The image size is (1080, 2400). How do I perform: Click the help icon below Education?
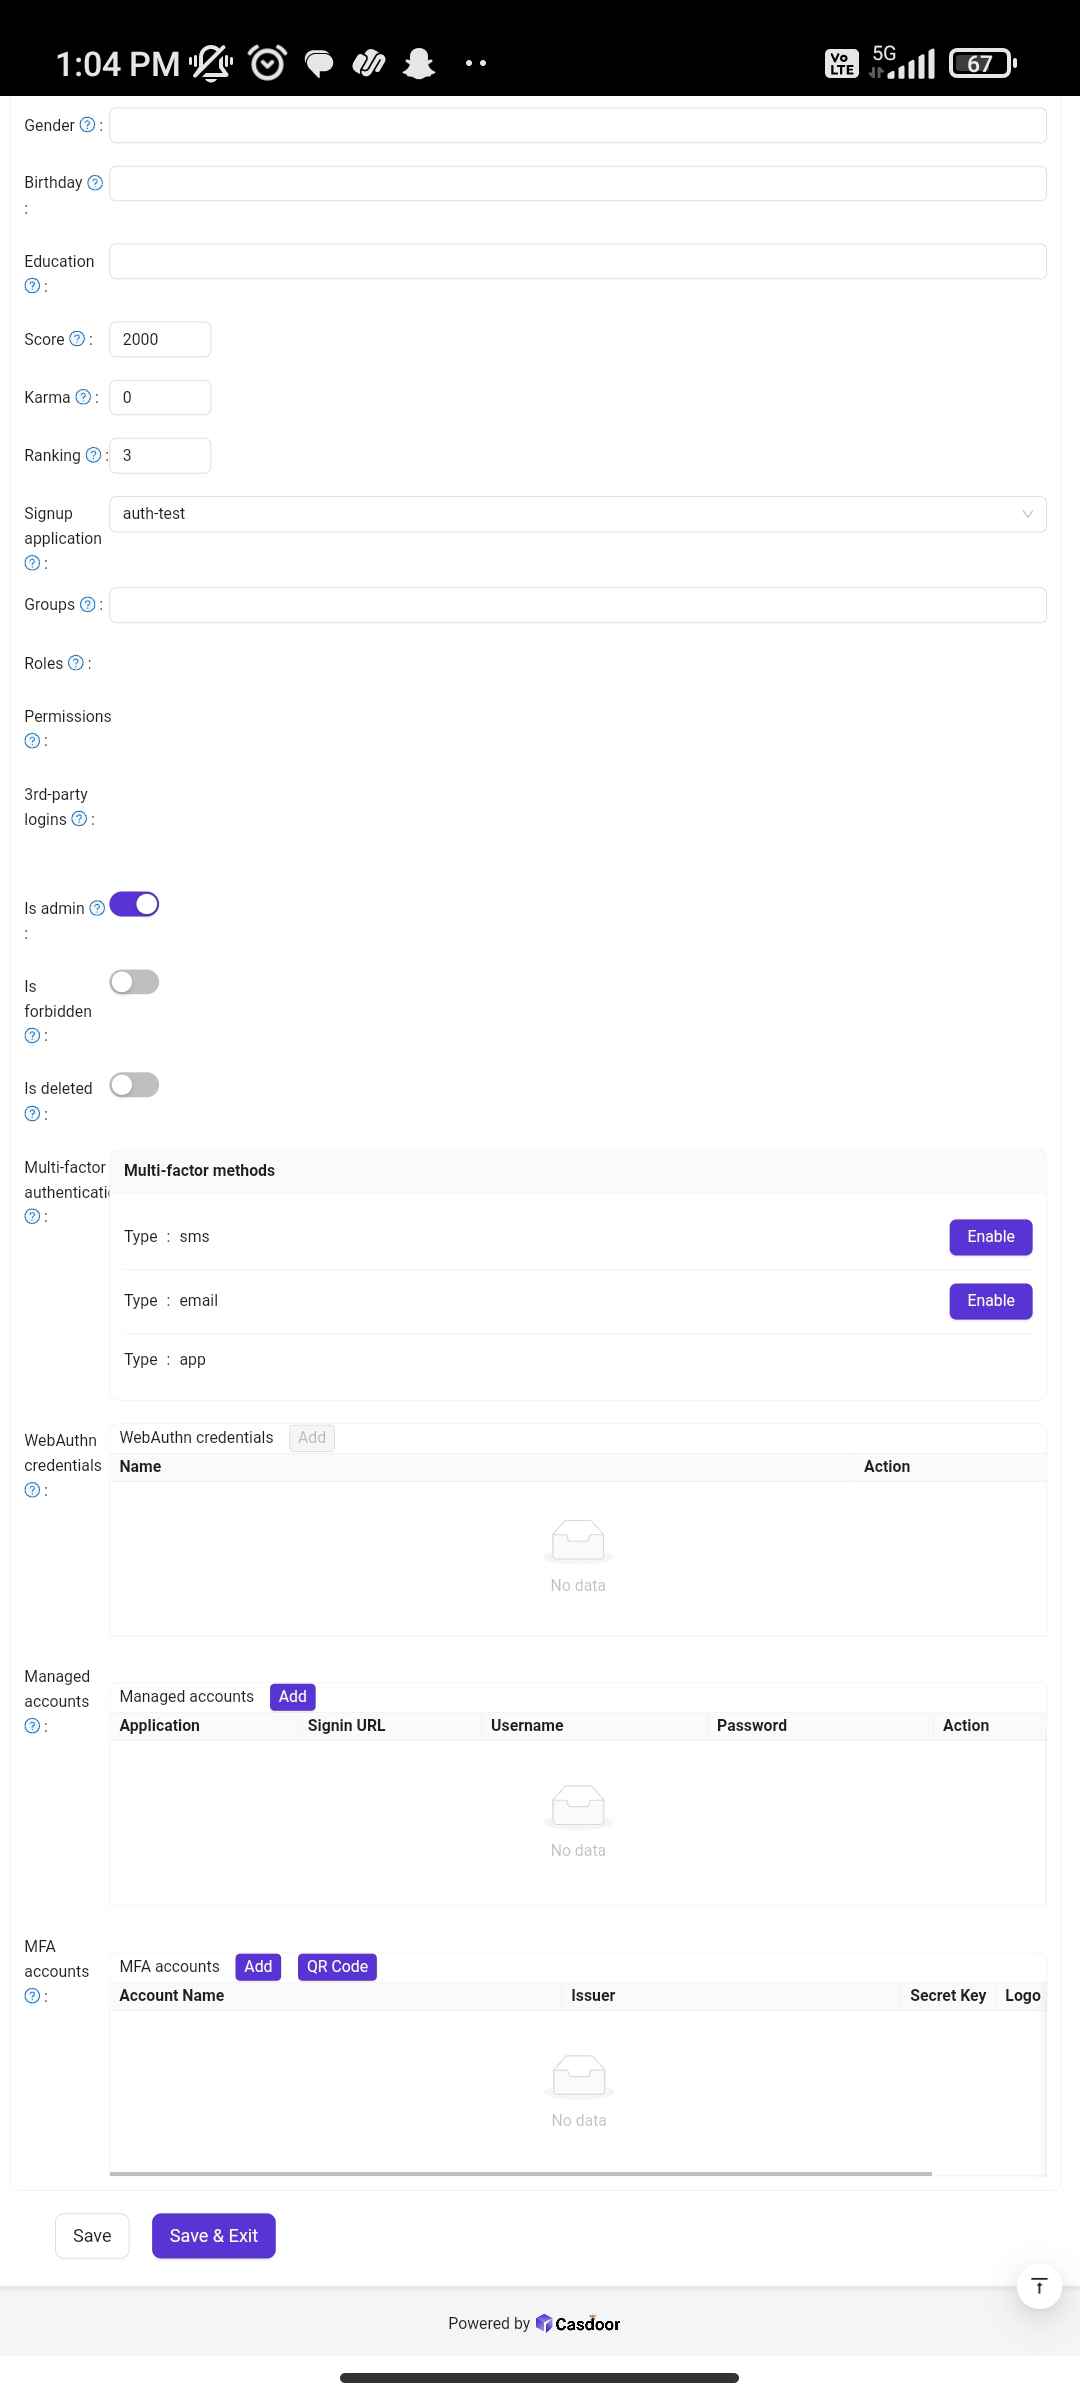coord(32,286)
